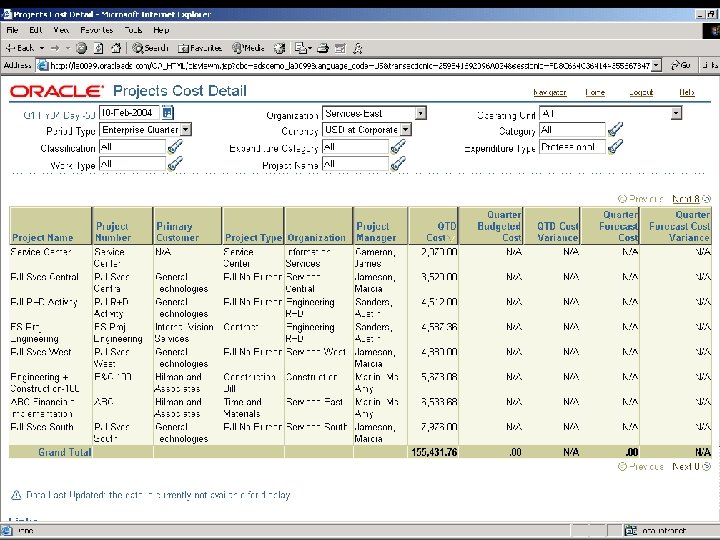Click the Work Type input field
This screenshot has height=540, width=720.
pos(132,164)
